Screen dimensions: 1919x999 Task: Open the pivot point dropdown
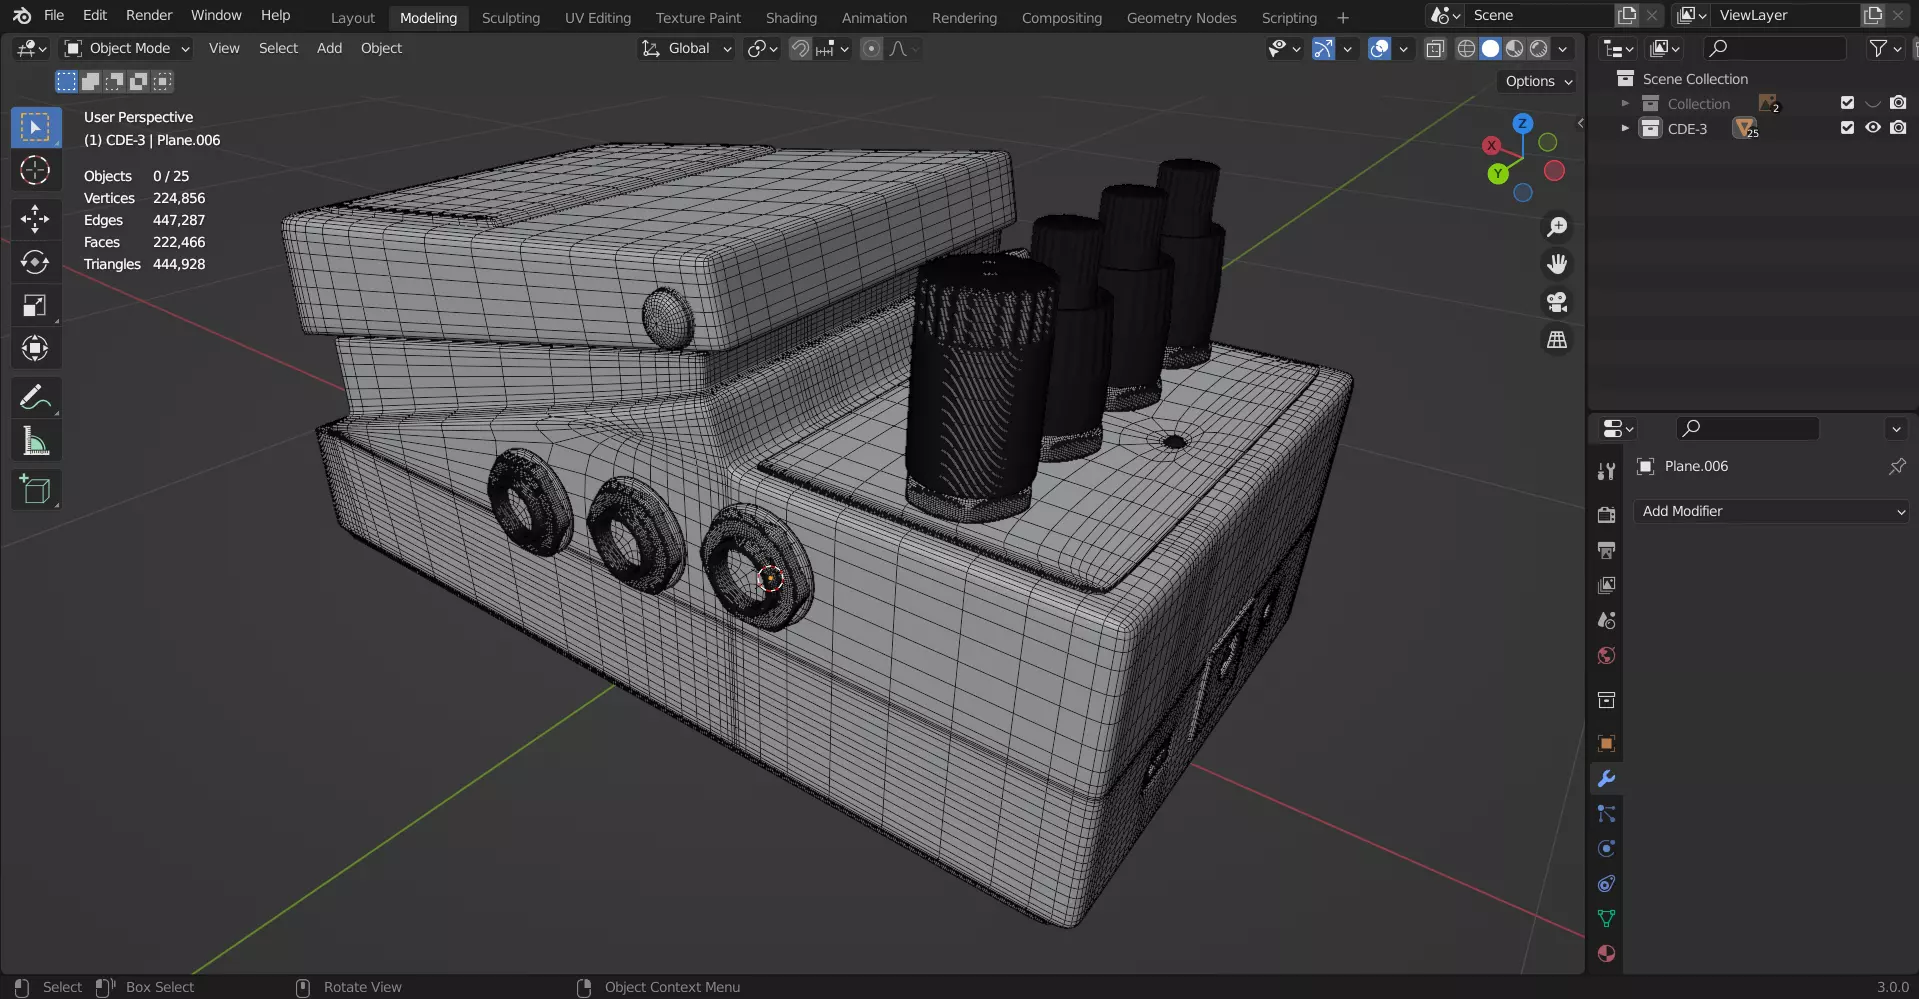coord(762,48)
